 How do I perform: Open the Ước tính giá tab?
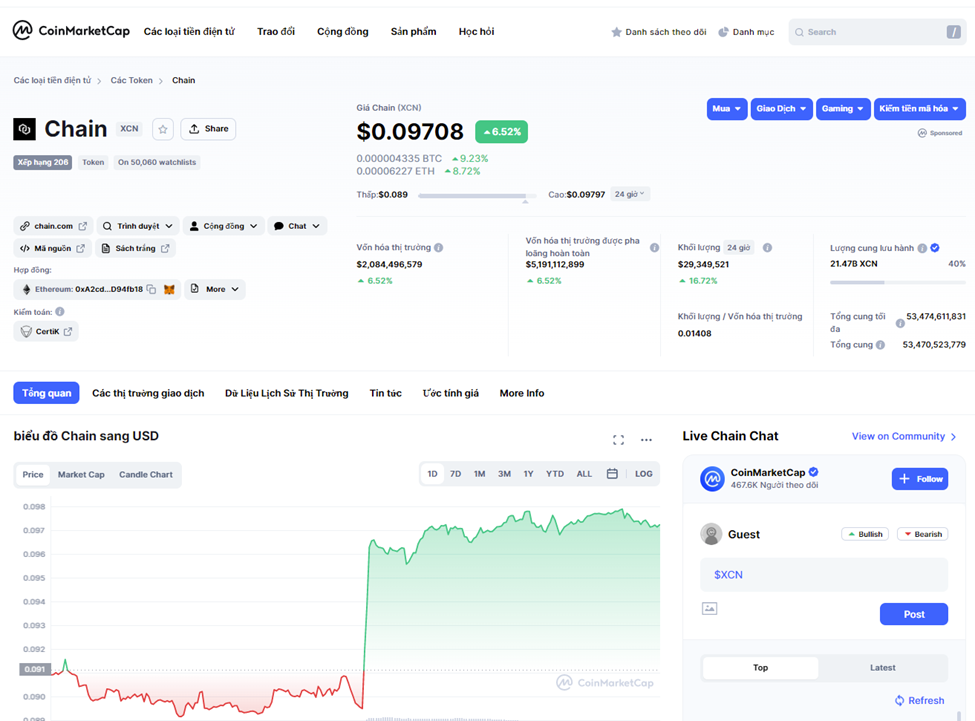[450, 393]
